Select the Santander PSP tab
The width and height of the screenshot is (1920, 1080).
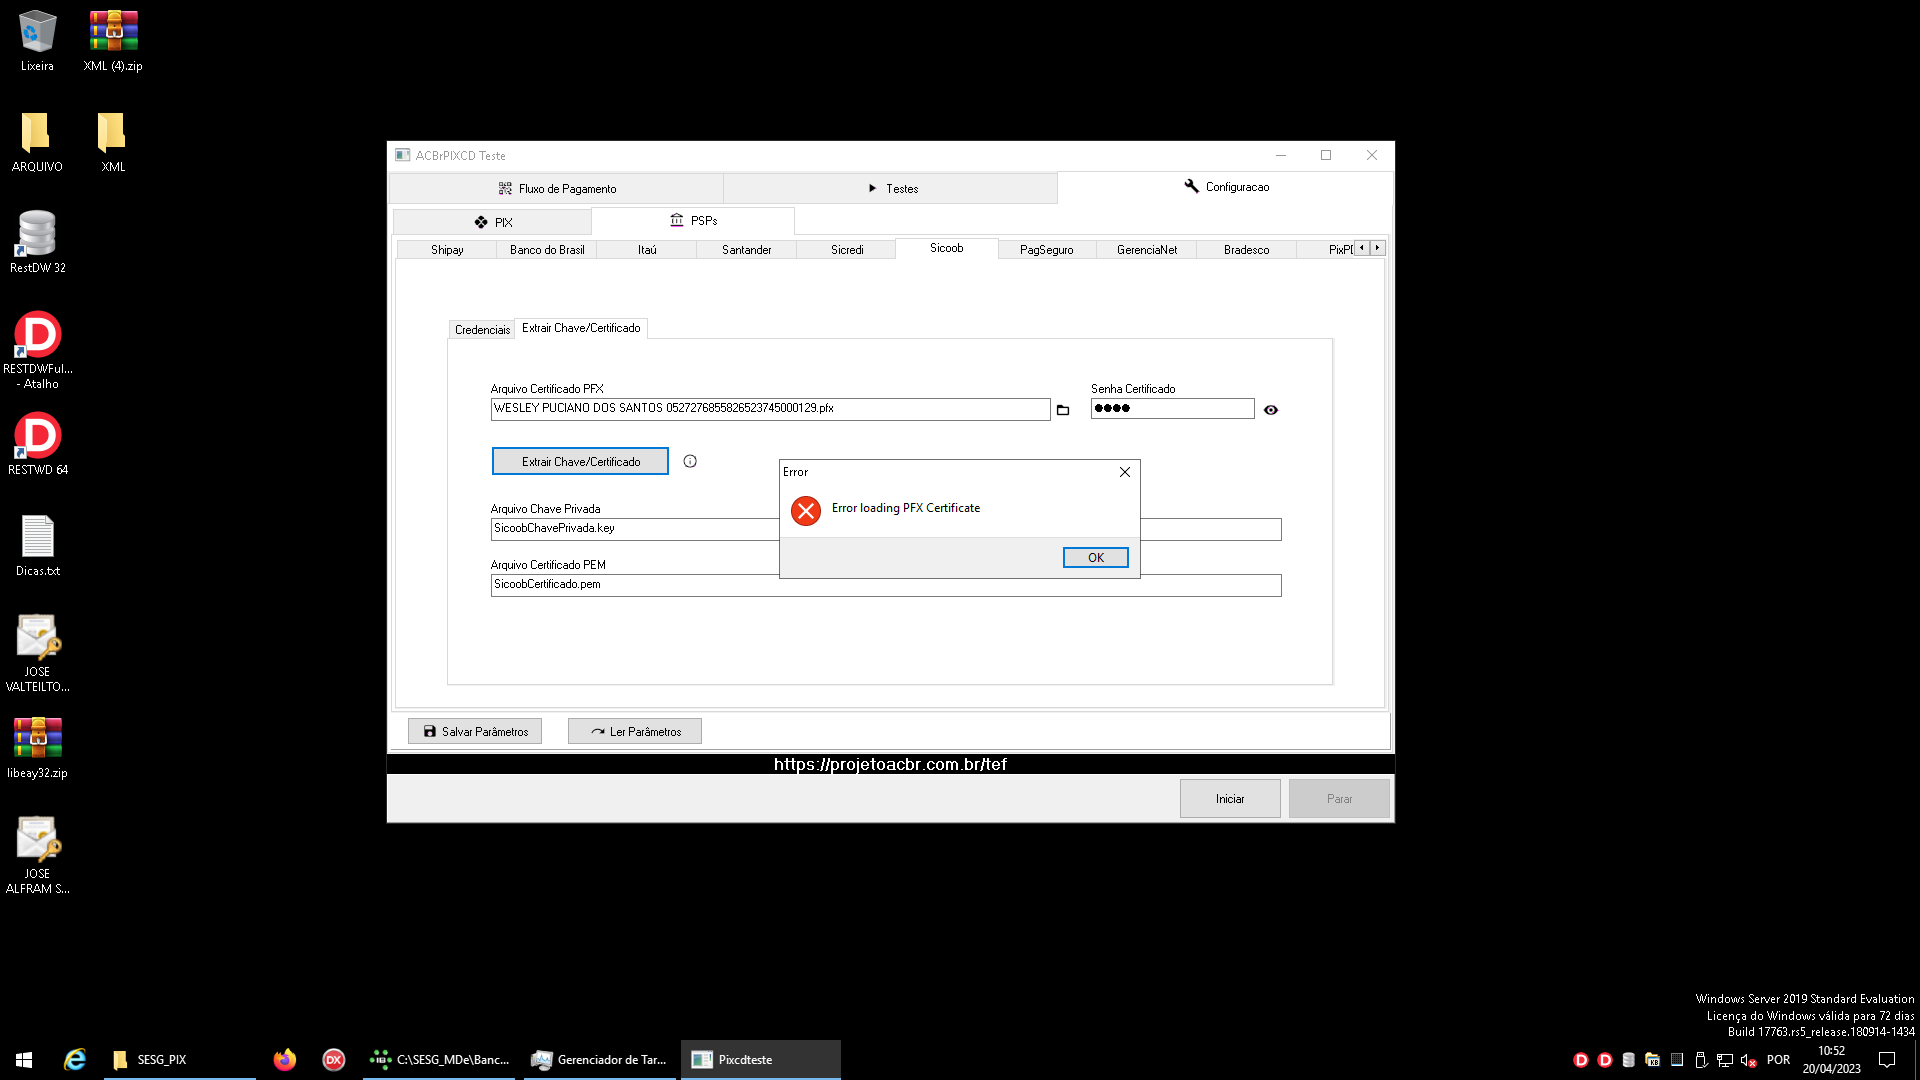click(x=747, y=250)
